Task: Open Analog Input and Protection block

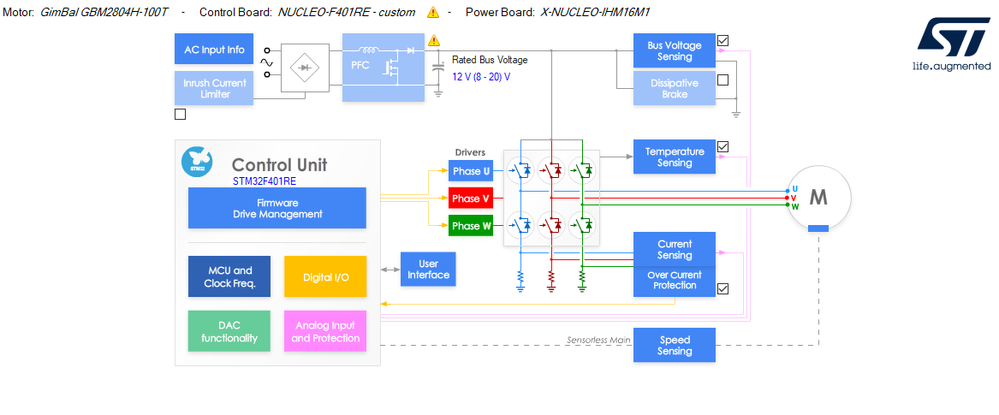Action: (325, 331)
